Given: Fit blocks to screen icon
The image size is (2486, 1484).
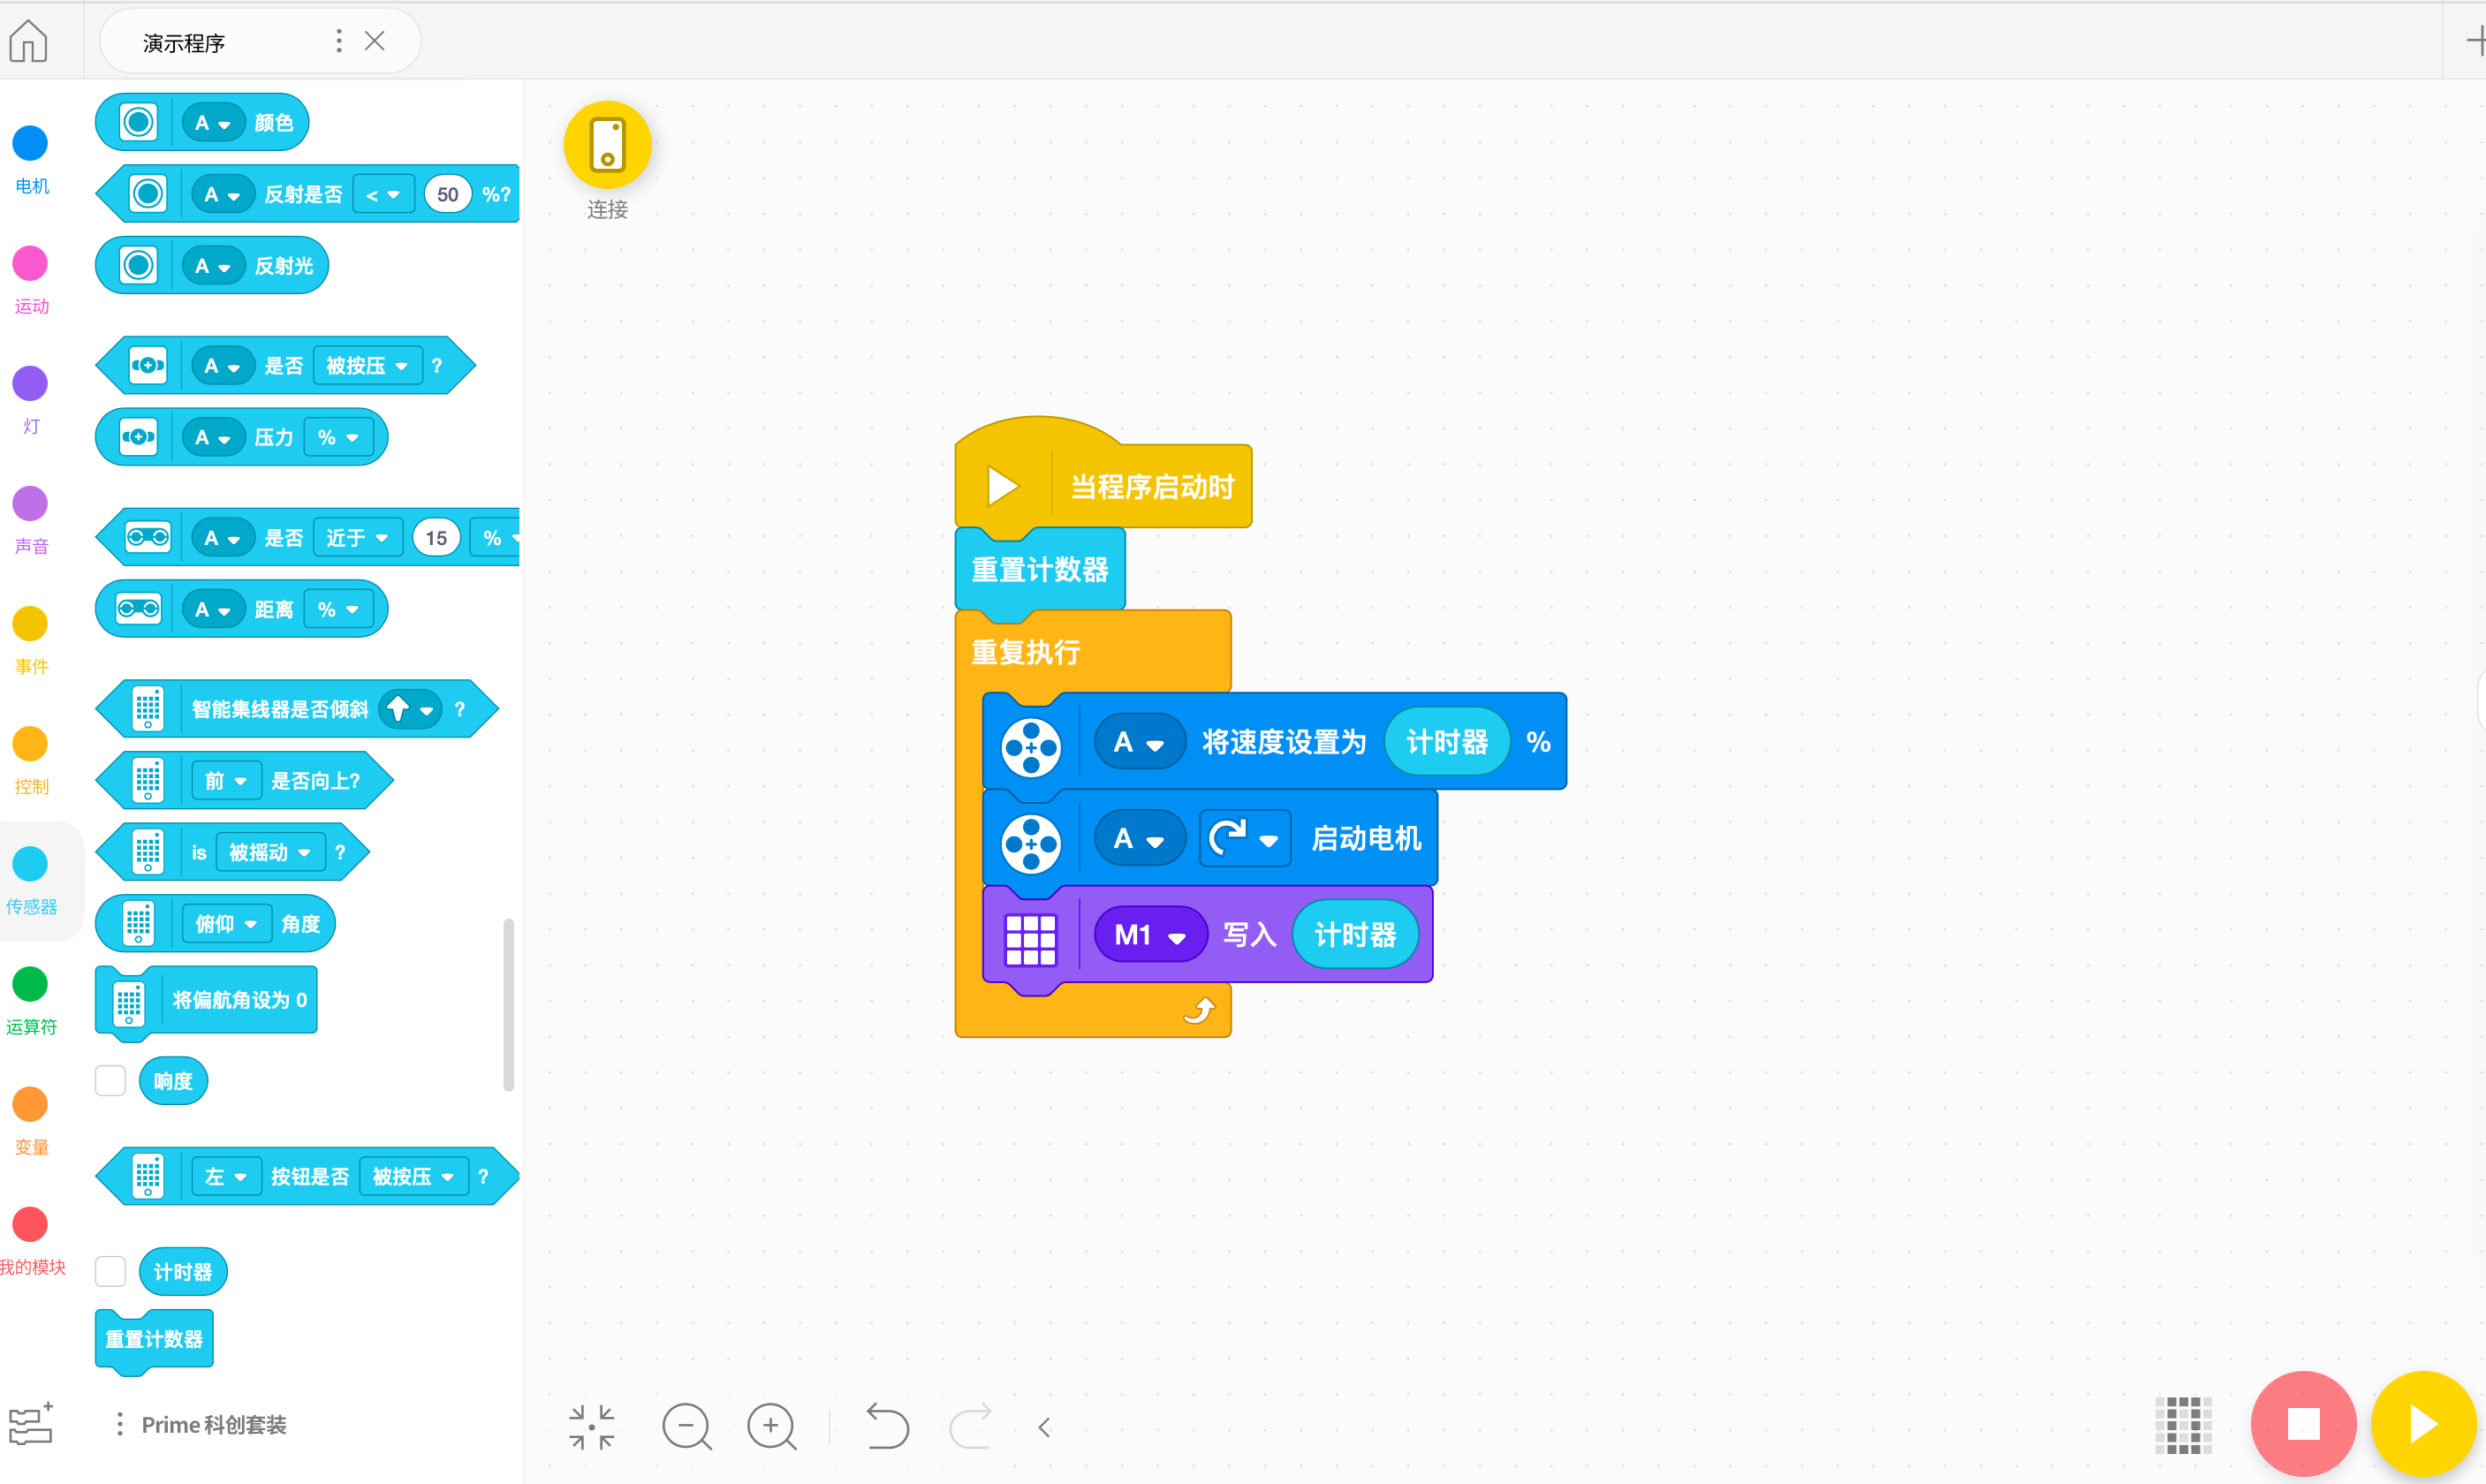Looking at the screenshot, I should [591, 1427].
